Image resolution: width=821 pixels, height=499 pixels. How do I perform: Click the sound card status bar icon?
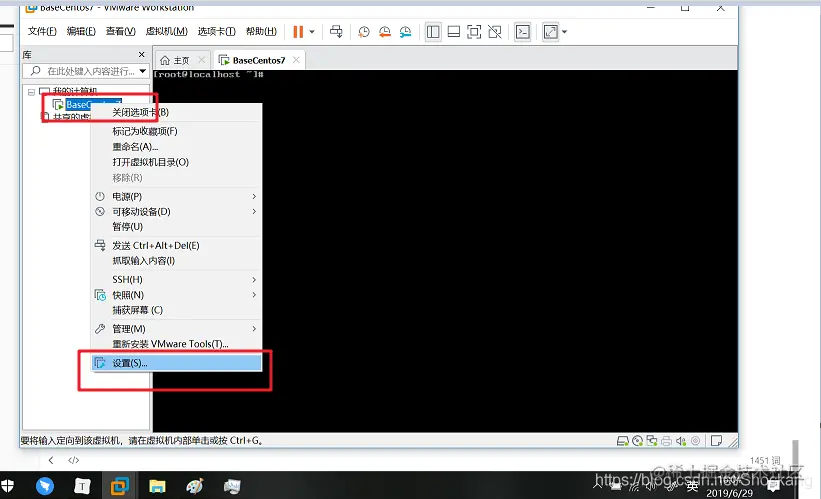click(681, 441)
